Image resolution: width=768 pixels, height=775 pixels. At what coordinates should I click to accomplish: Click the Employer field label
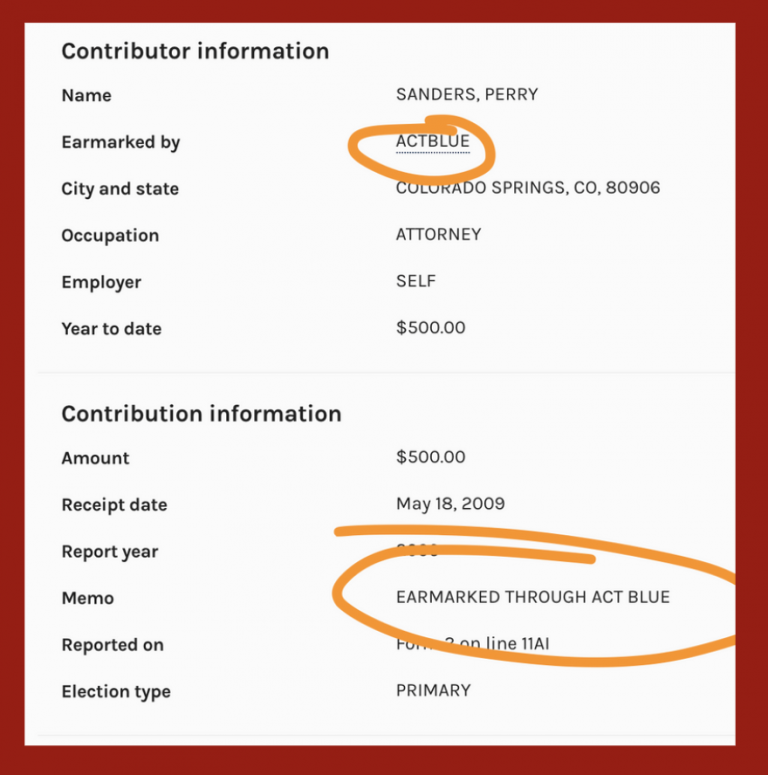[x=101, y=283]
